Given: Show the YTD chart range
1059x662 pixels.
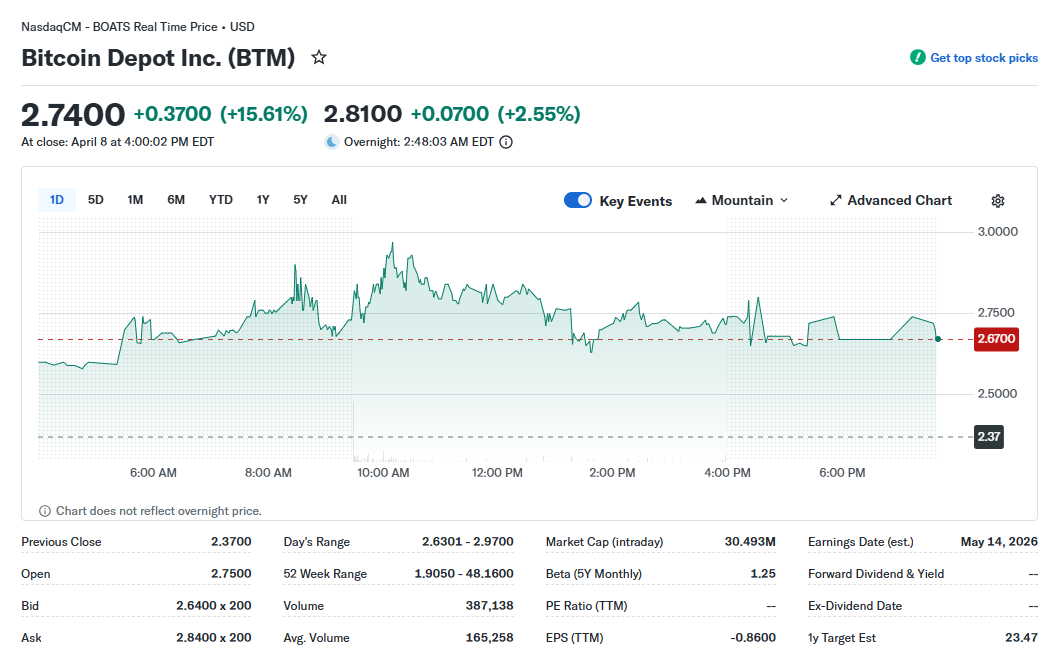Looking at the screenshot, I should click(x=221, y=200).
